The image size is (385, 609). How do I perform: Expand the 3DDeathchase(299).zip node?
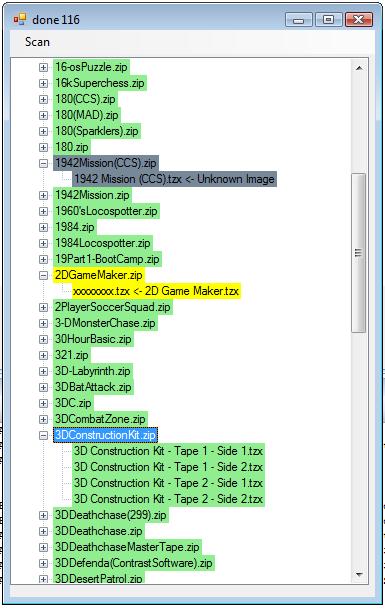43,515
